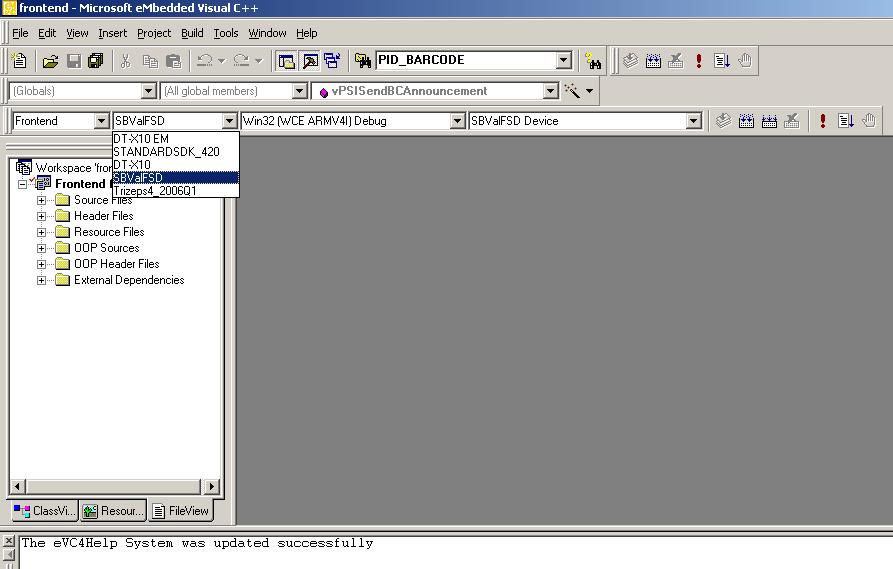Open the Win32 (WCE ARMV4I) Debug dropdown

pos(457,121)
